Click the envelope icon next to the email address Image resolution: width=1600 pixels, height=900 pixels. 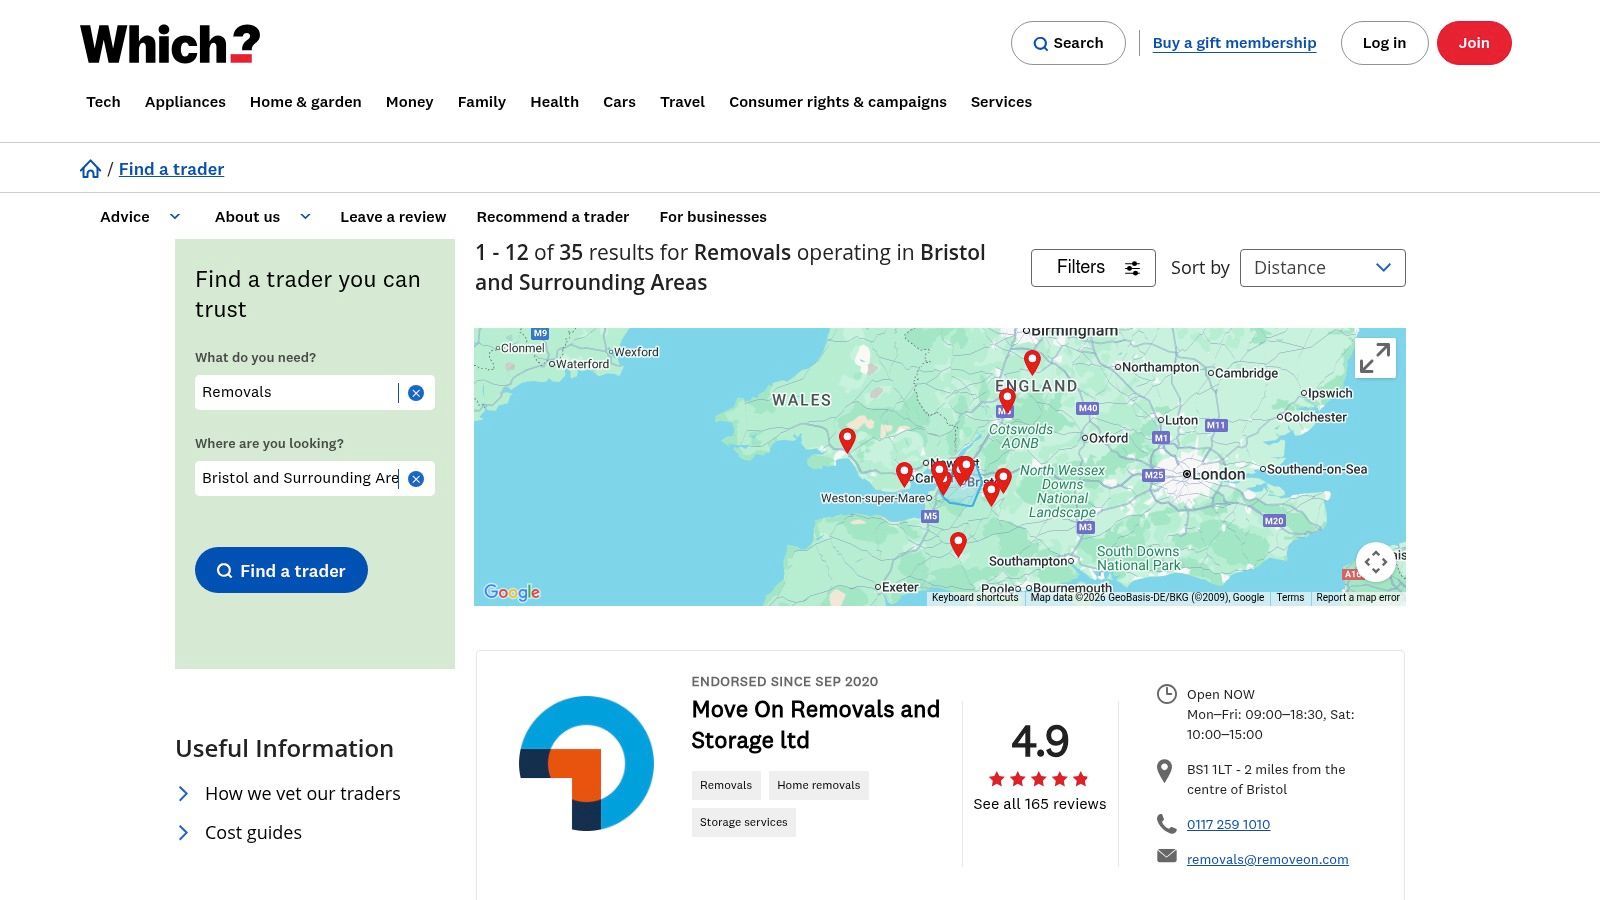[x=1167, y=856]
